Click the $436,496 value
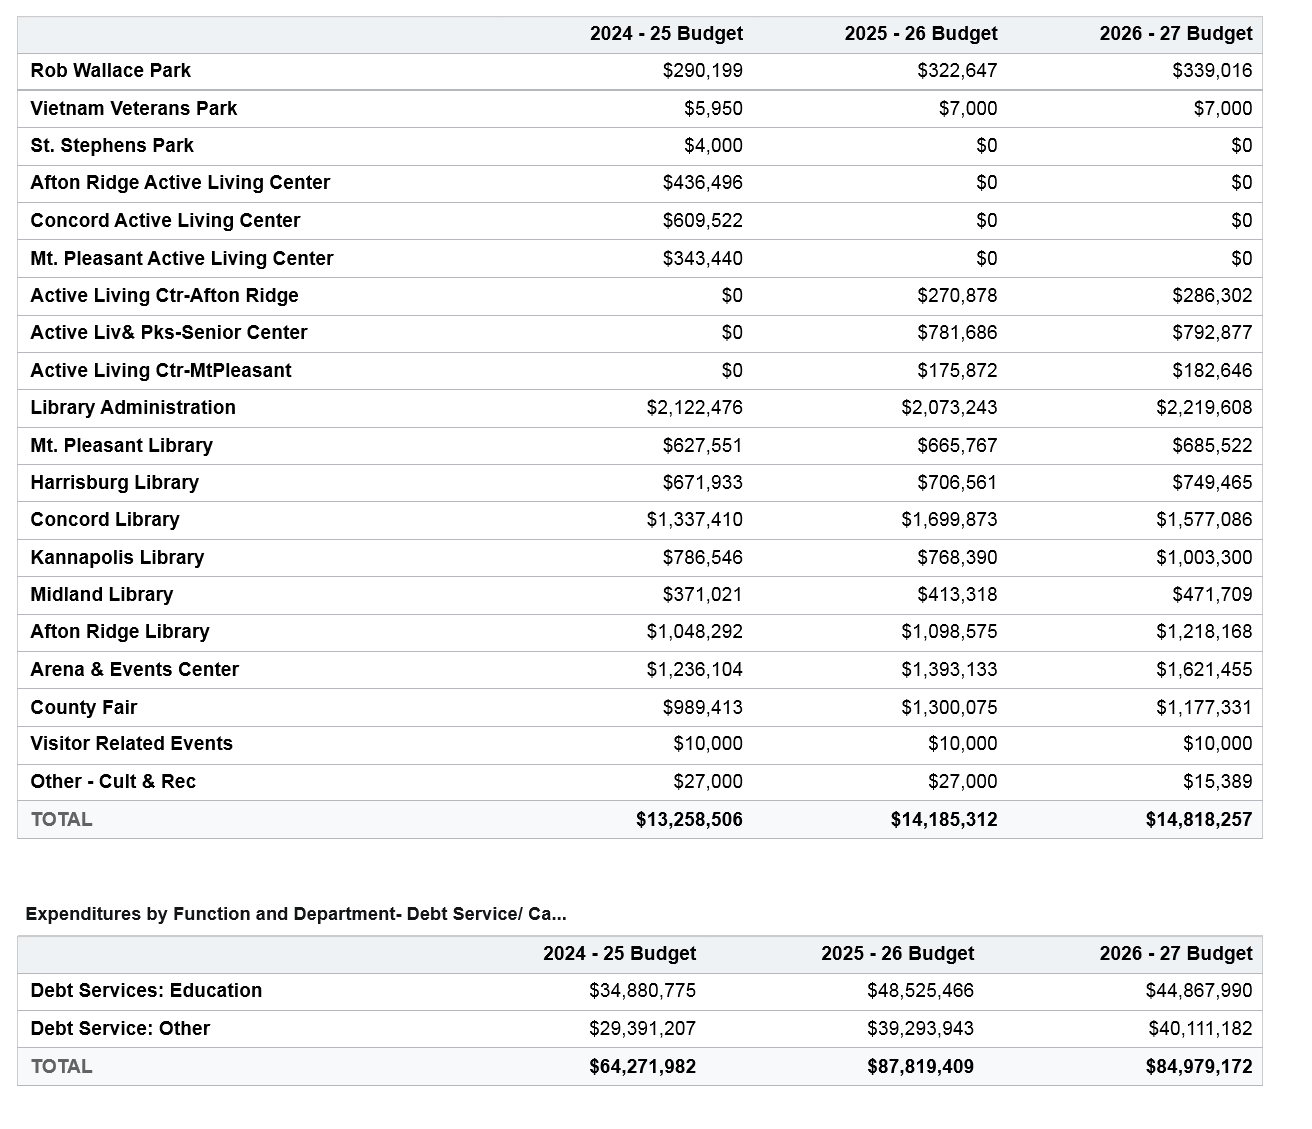 (703, 183)
